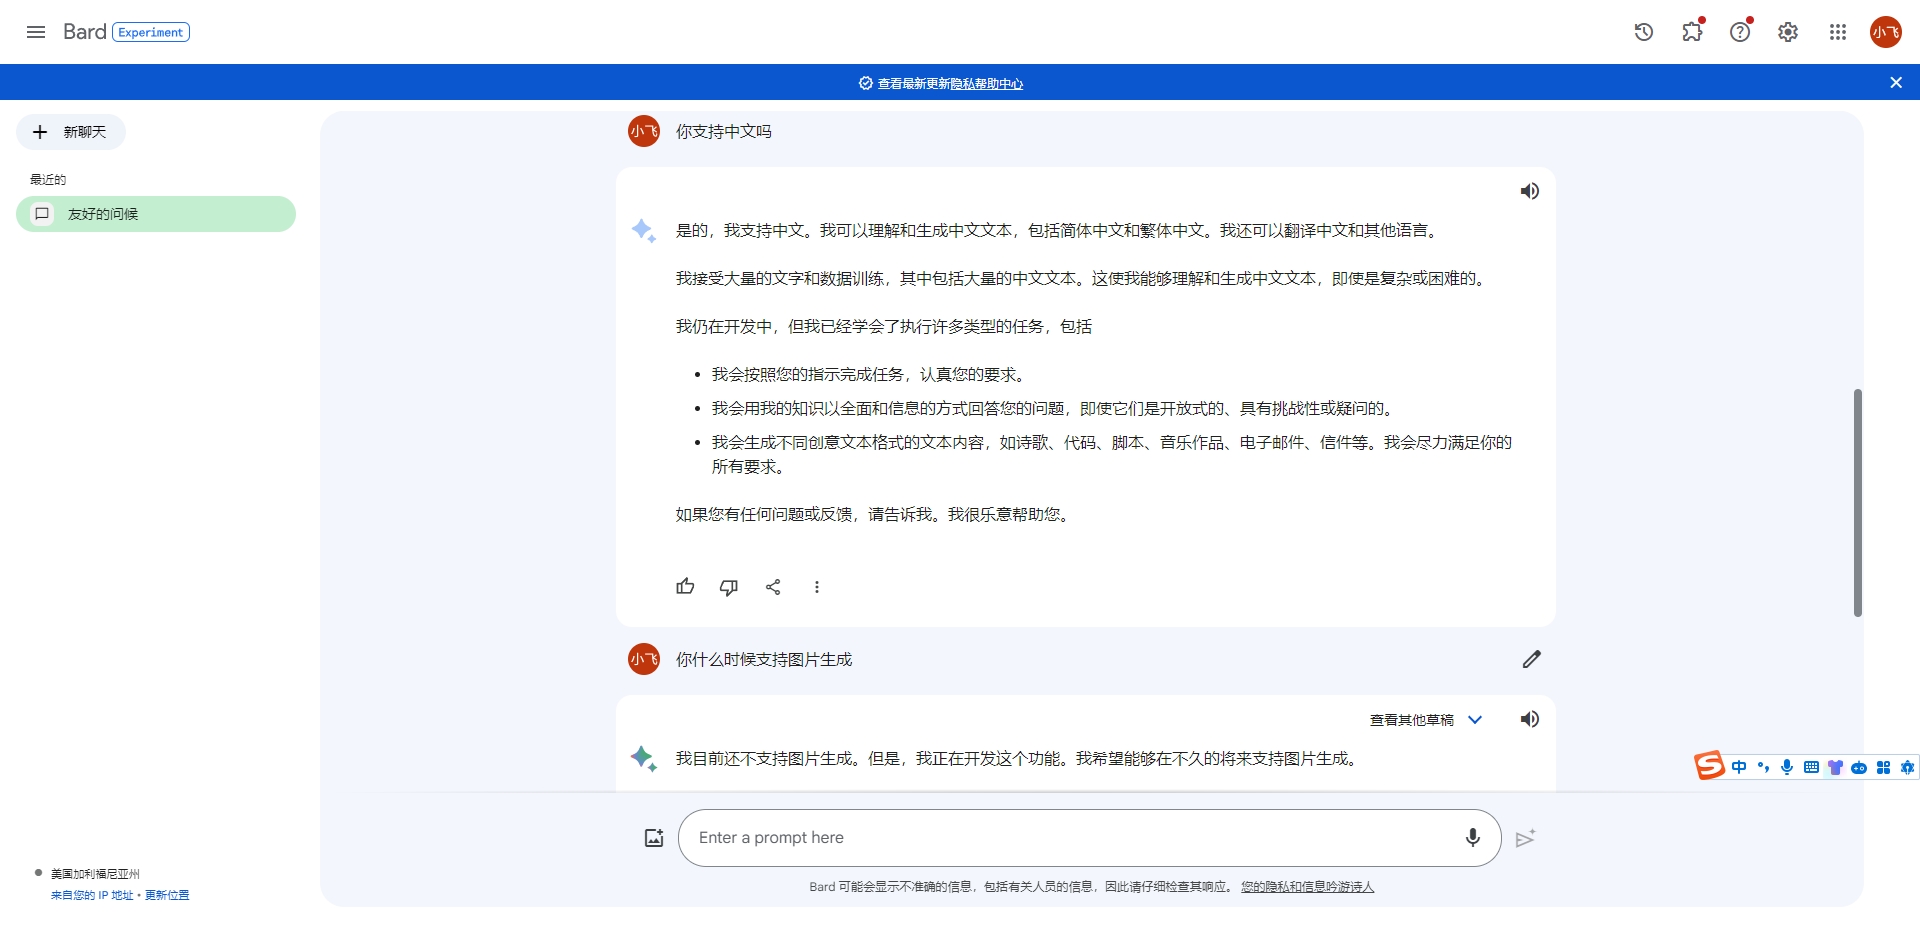Toggle Chinese mode 中 in IME bar
Viewport: 1920px width, 931px height.
(1739, 767)
